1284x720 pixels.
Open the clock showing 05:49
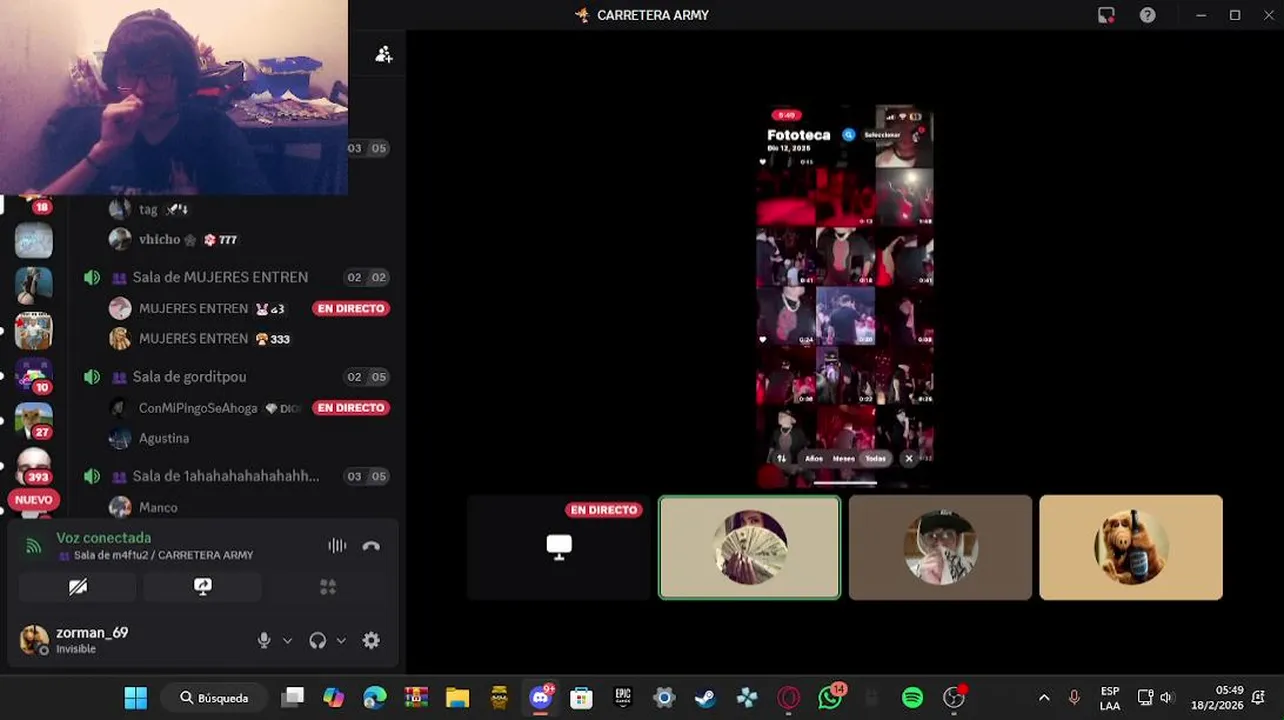pyautogui.click(x=1216, y=698)
